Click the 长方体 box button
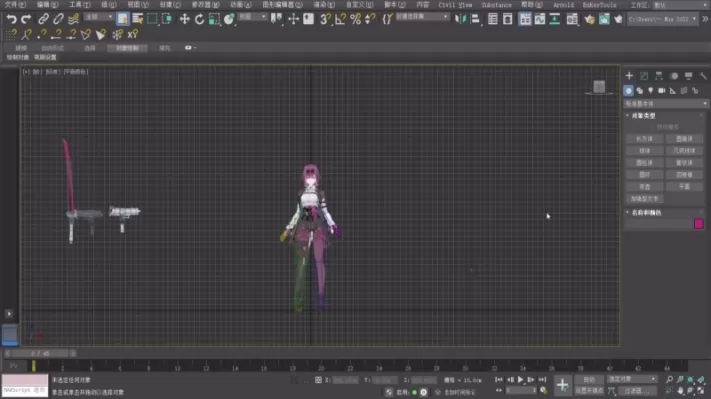Screen dimensions: 711x399 644,139
